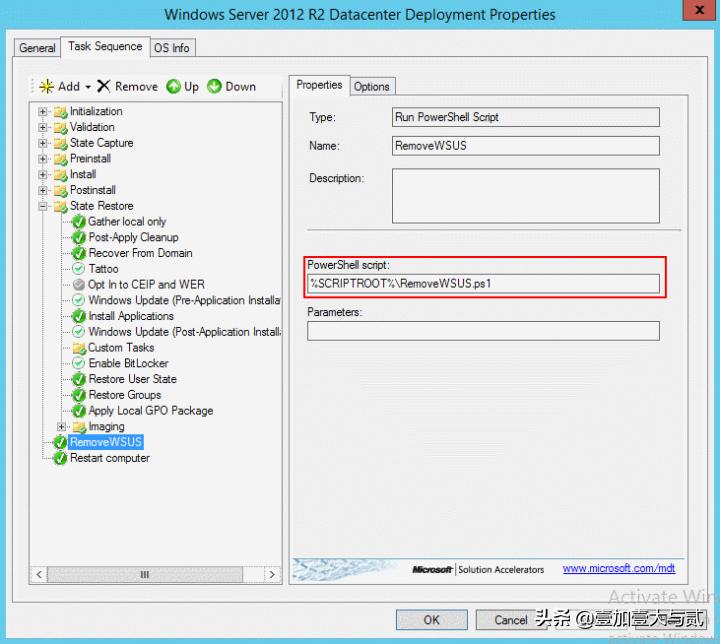Click the OK button
The width and height of the screenshot is (720, 644).
click(432, 620)
